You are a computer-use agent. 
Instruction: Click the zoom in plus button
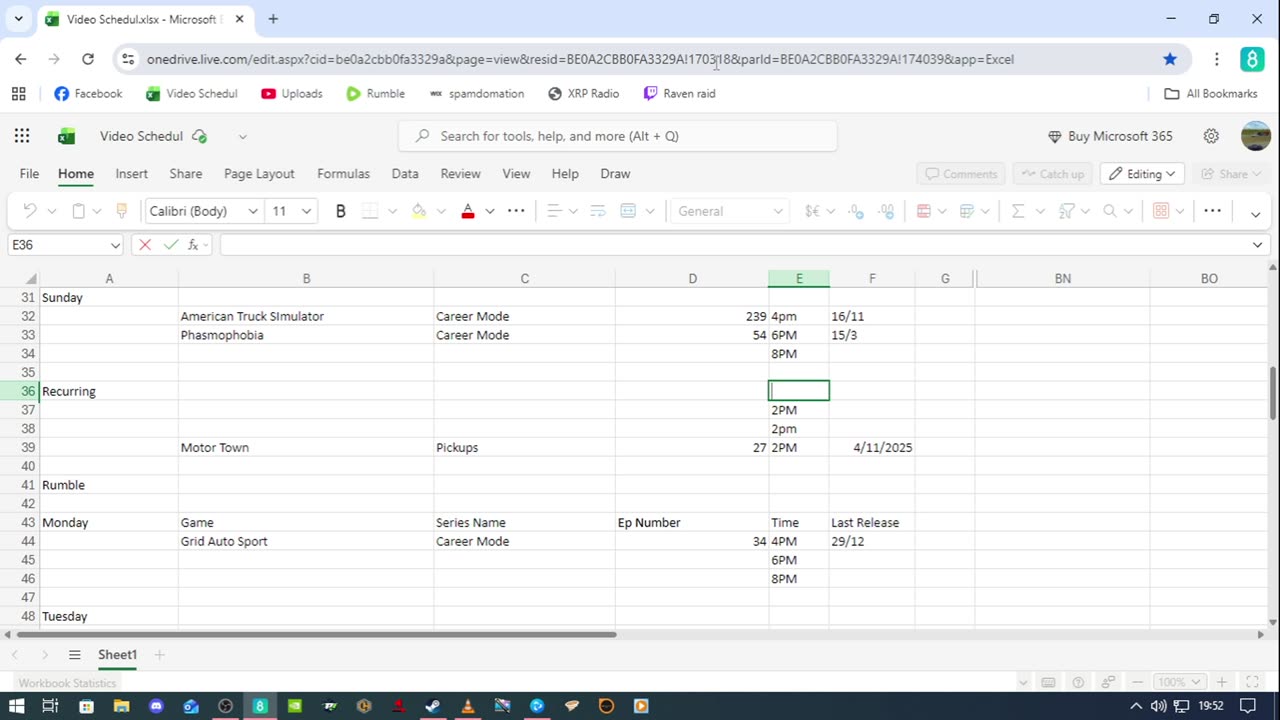pos(1222,682)
